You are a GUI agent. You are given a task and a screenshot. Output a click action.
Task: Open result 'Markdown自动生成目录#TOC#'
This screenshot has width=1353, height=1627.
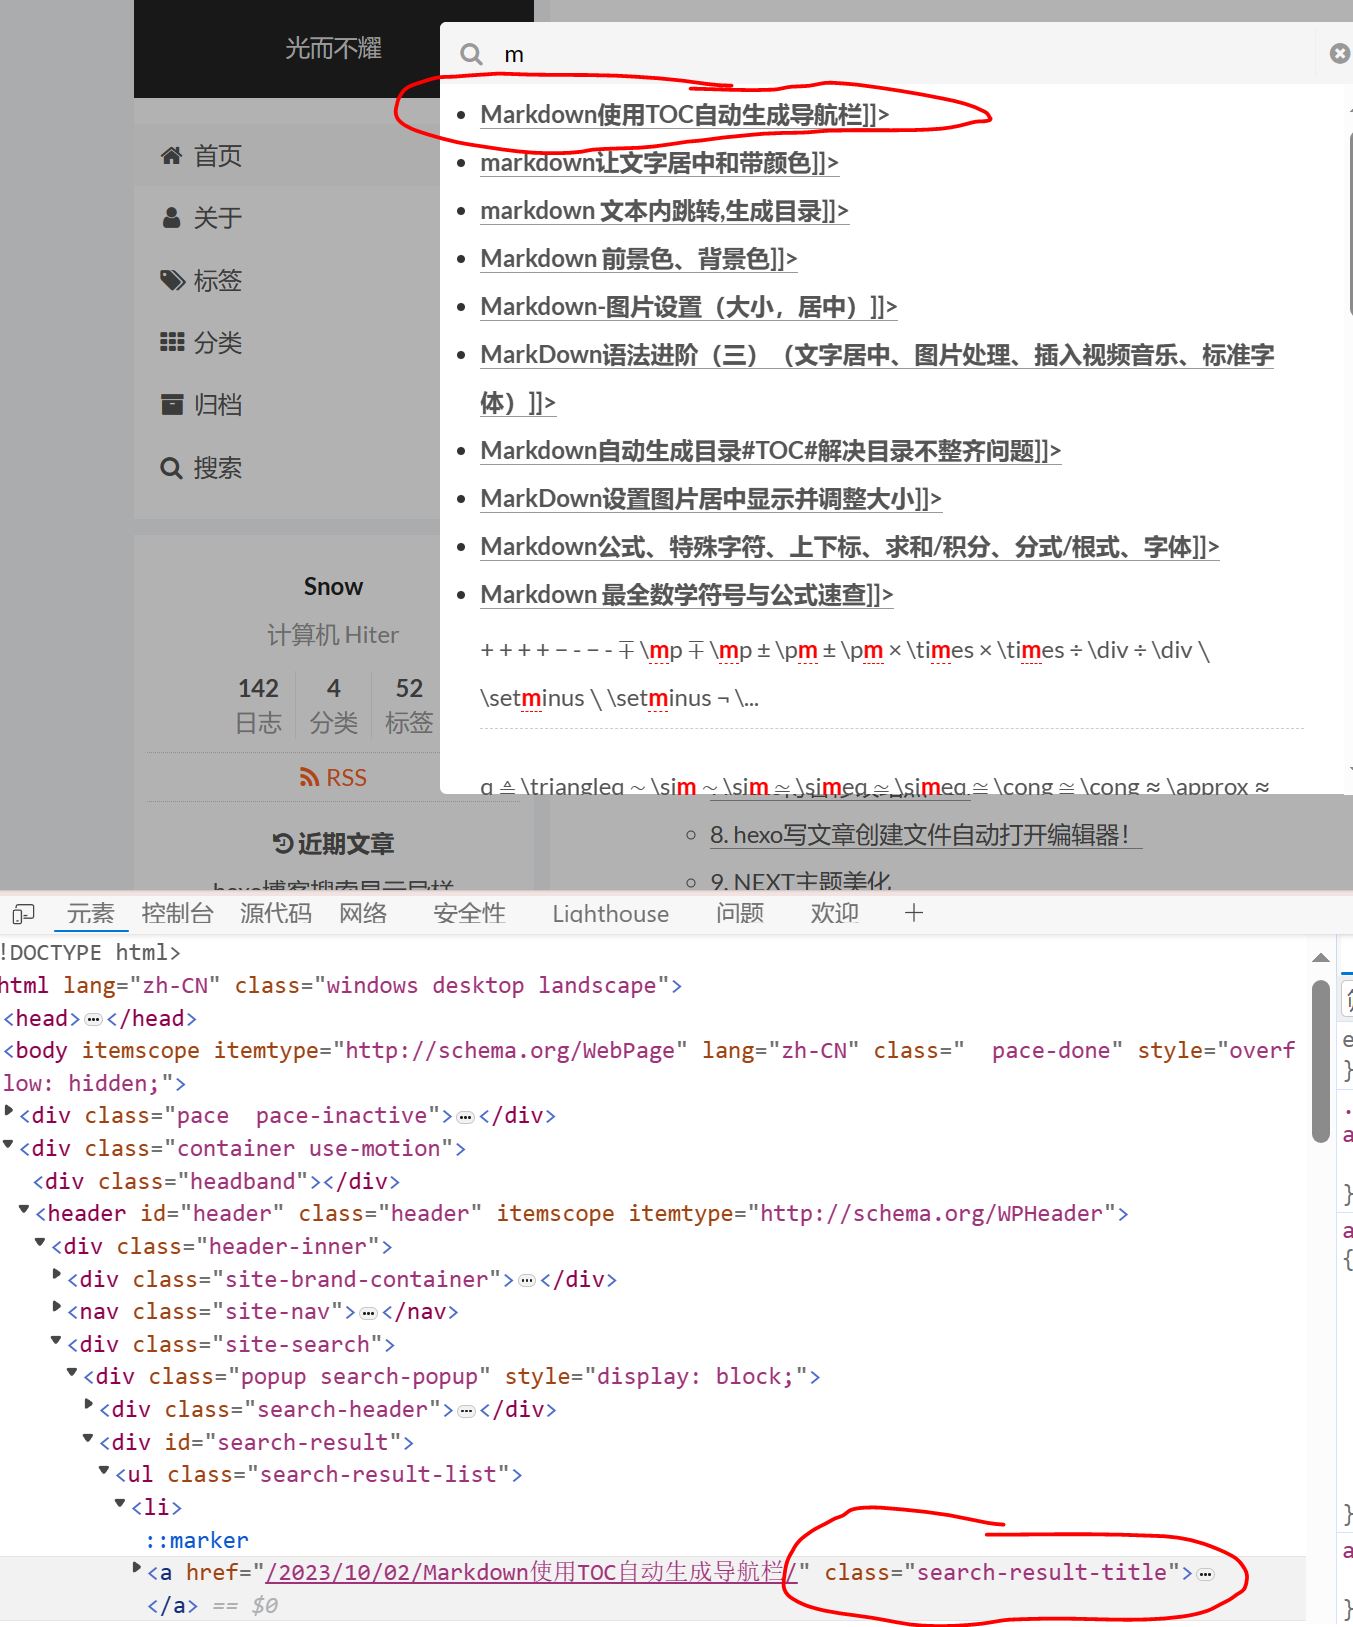click(770, 451)
